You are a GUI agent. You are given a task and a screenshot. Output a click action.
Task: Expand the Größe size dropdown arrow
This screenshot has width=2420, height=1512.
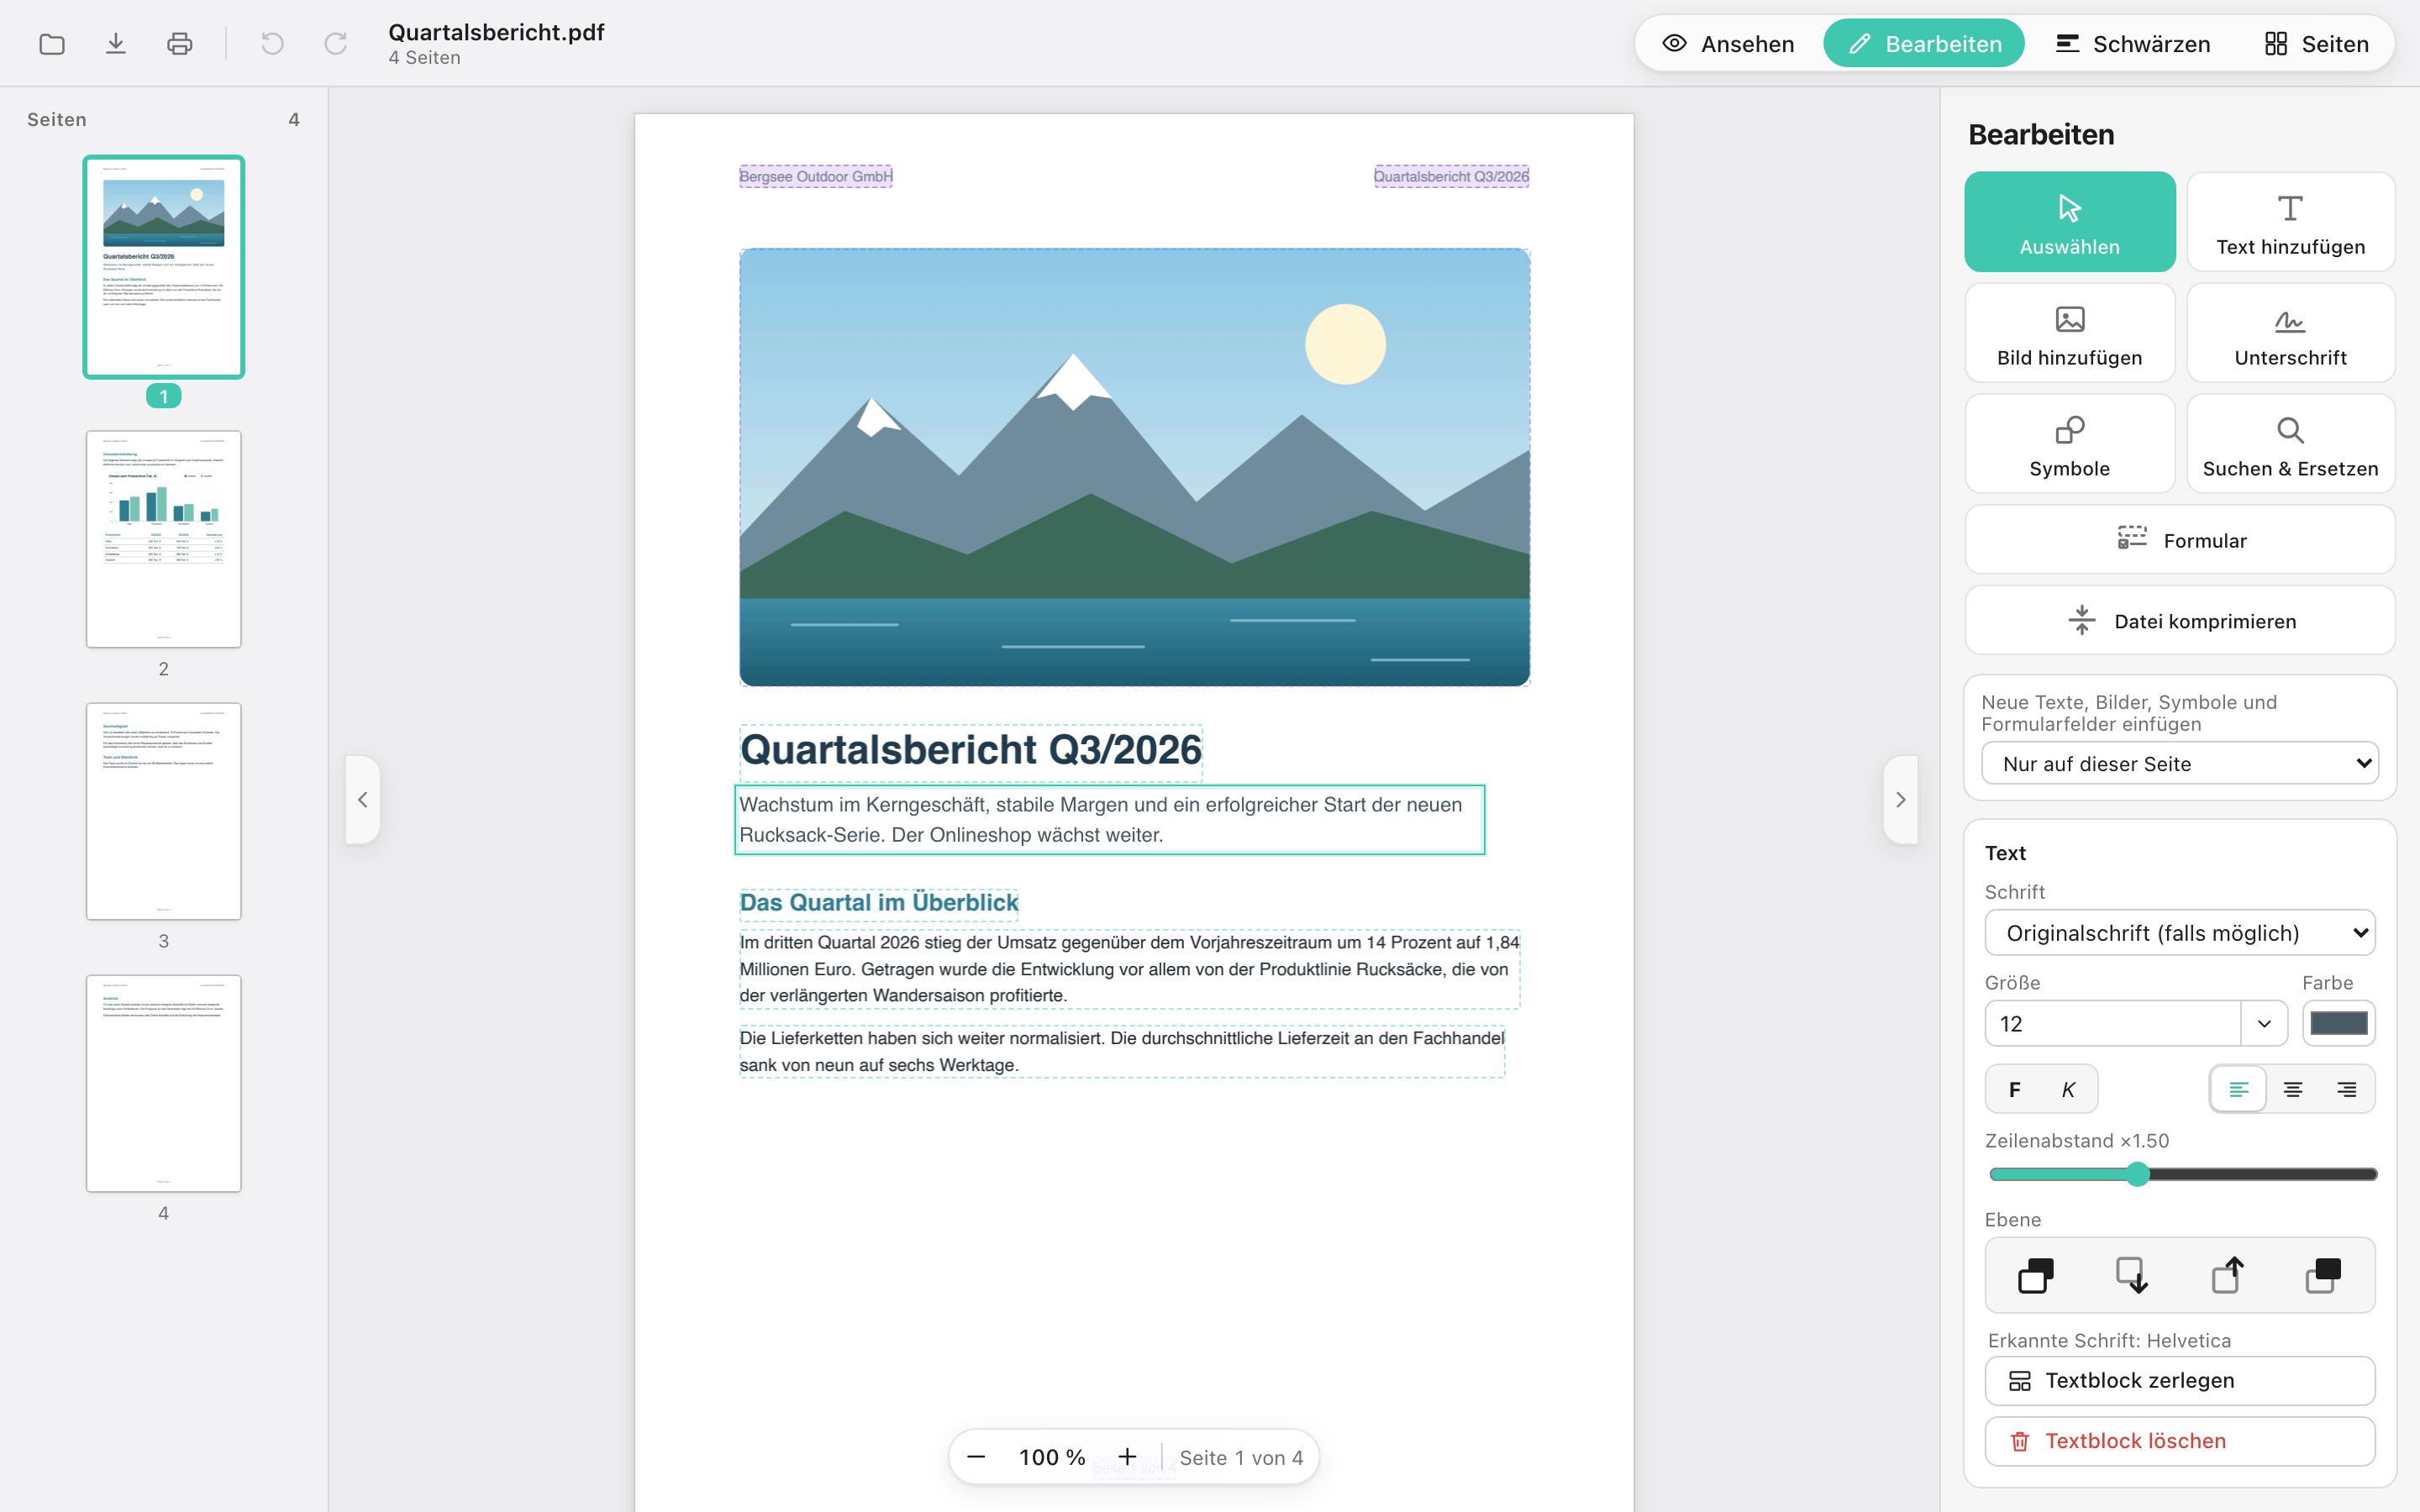pos(2264,1024)
